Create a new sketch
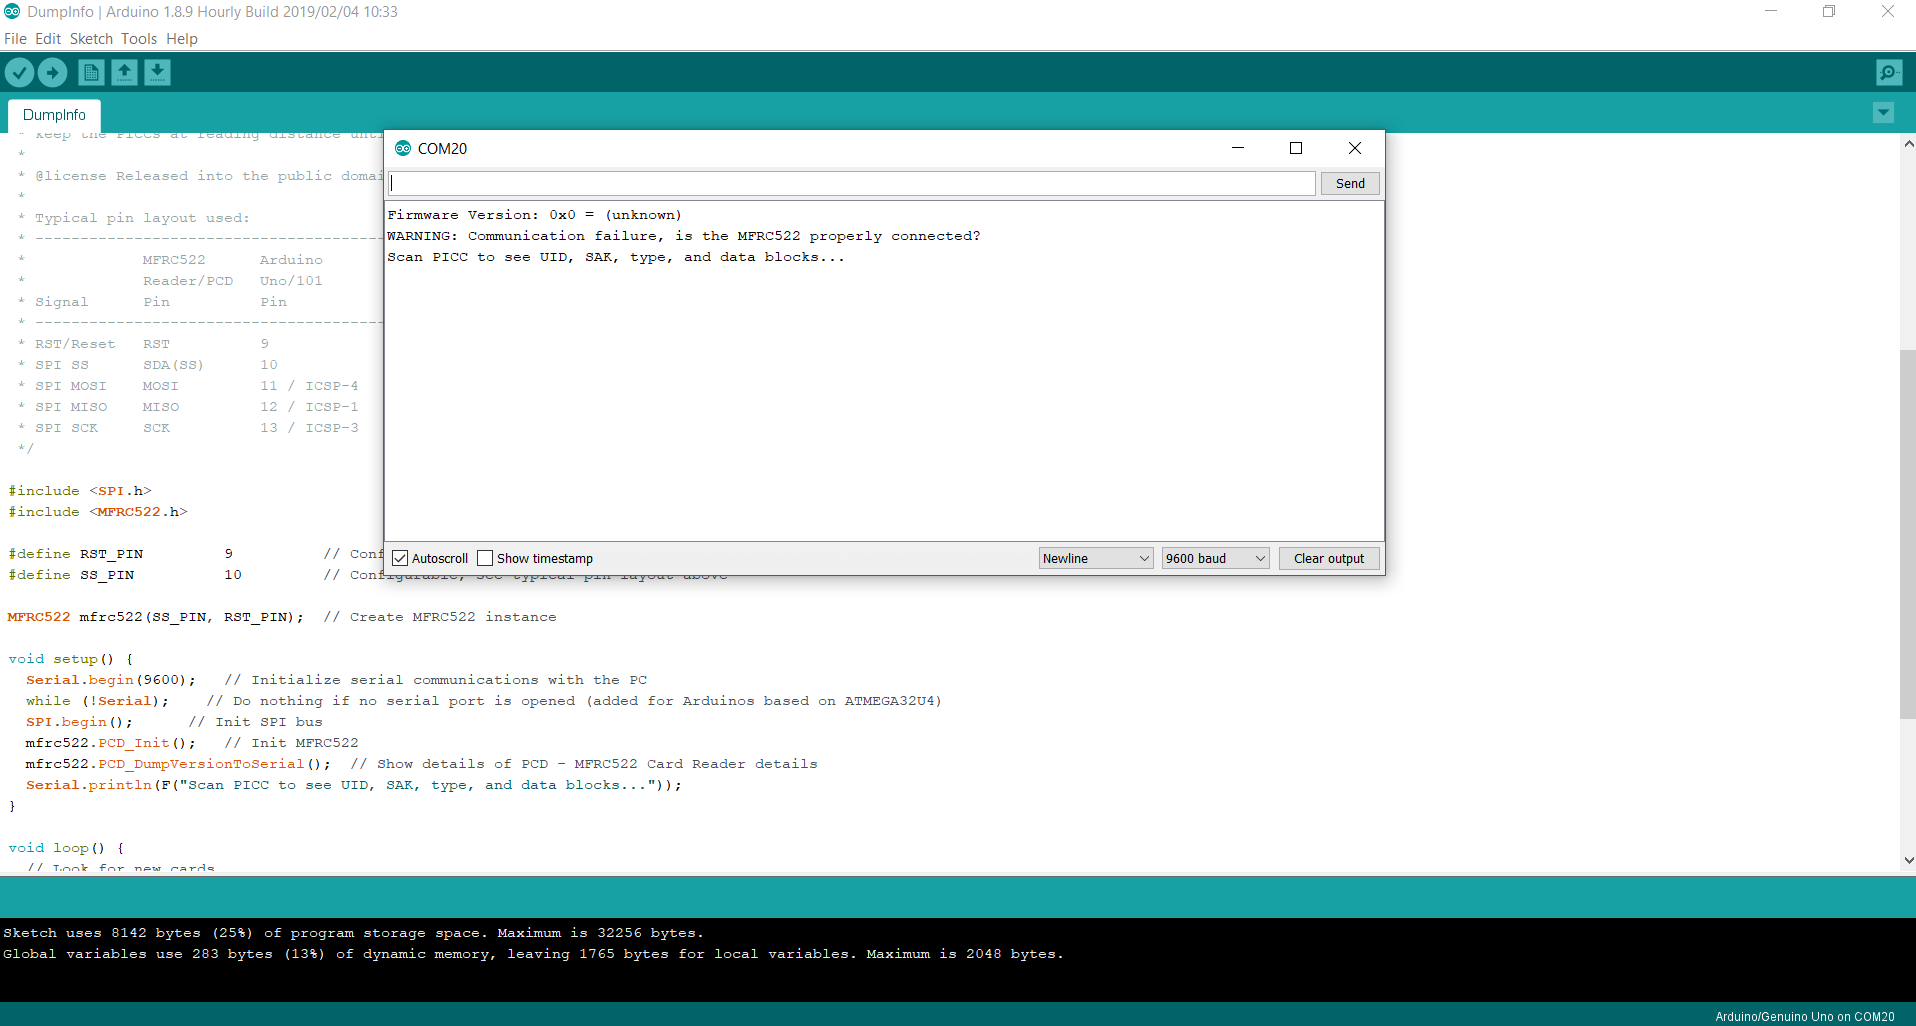The width and height of the screenshot is (1916, 1026). (x=89, y=72)
